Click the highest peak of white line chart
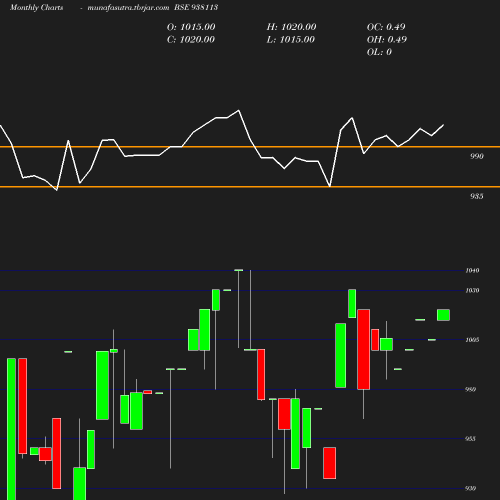Screen dimensions: 500x500 pyautogui.click(x=238, y=110)
